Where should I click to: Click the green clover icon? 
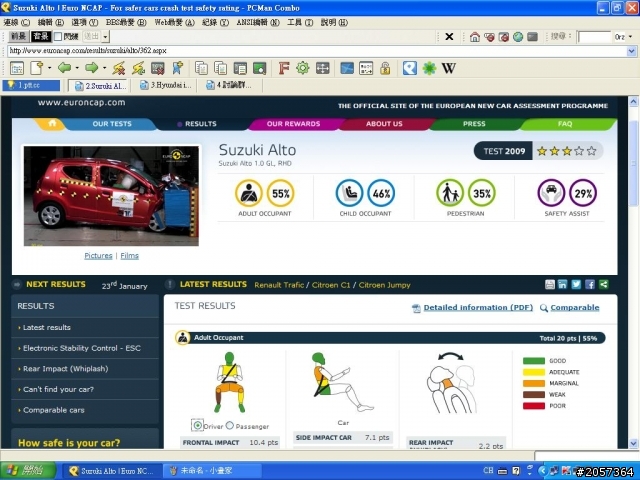pyautogui.click(x=429, y=68)
